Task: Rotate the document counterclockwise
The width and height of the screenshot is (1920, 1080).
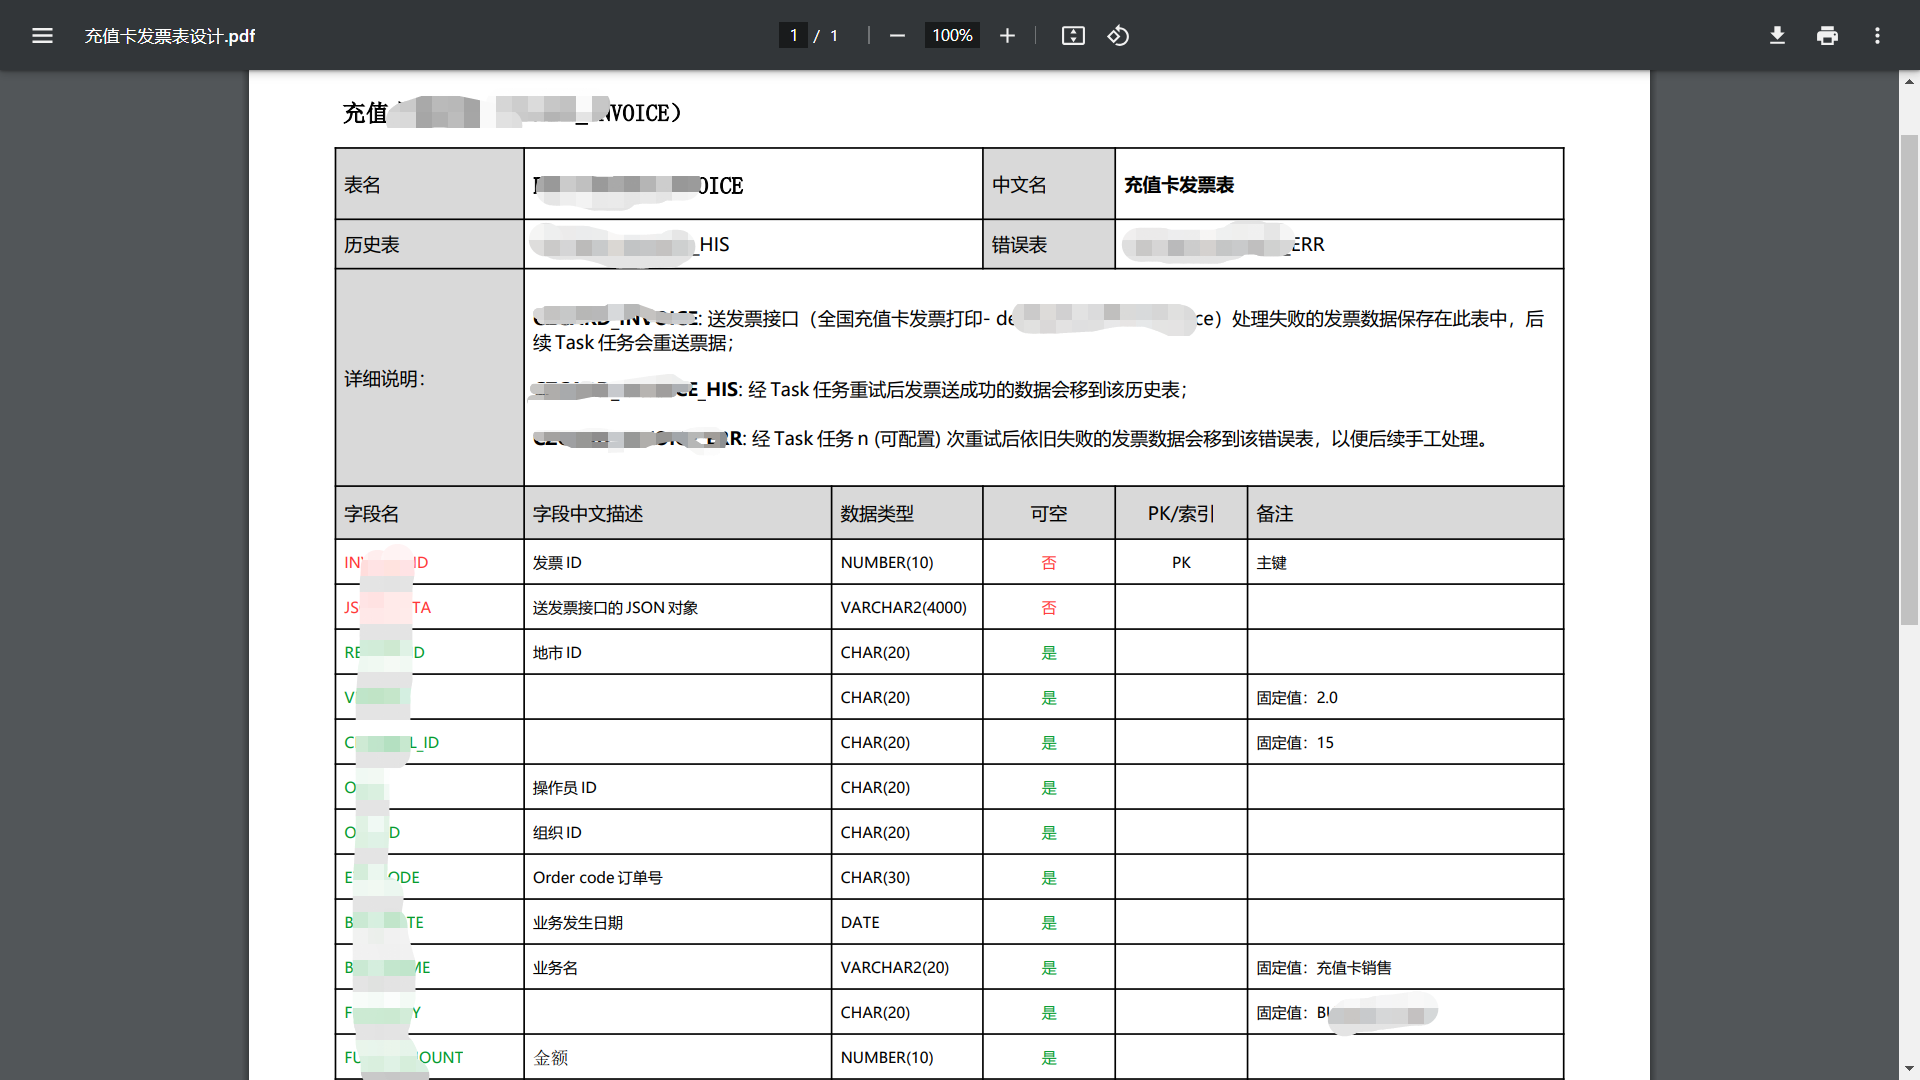Action: point(1118,36)
